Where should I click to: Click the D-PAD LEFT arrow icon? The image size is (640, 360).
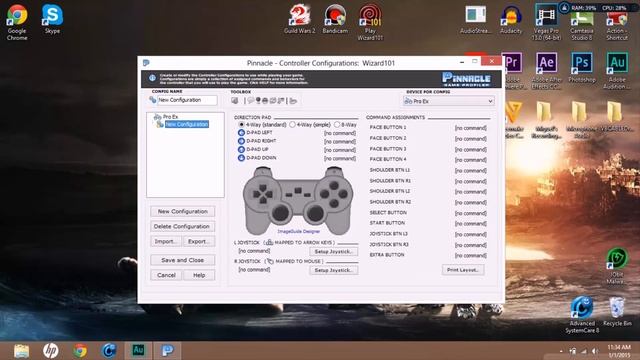pos(241,133)
